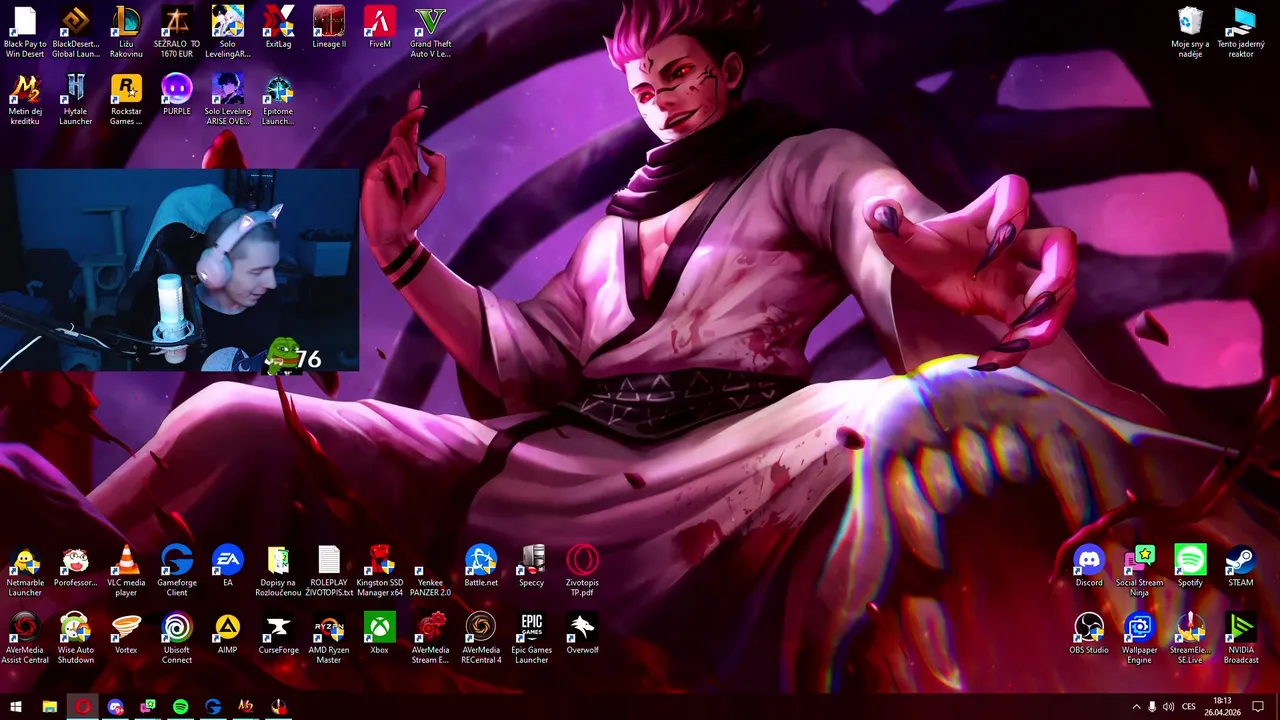The width and height of the screenshot is (1280, 720).
Task: Click the microphone tray icon
Action: [x=1152, y=707]
